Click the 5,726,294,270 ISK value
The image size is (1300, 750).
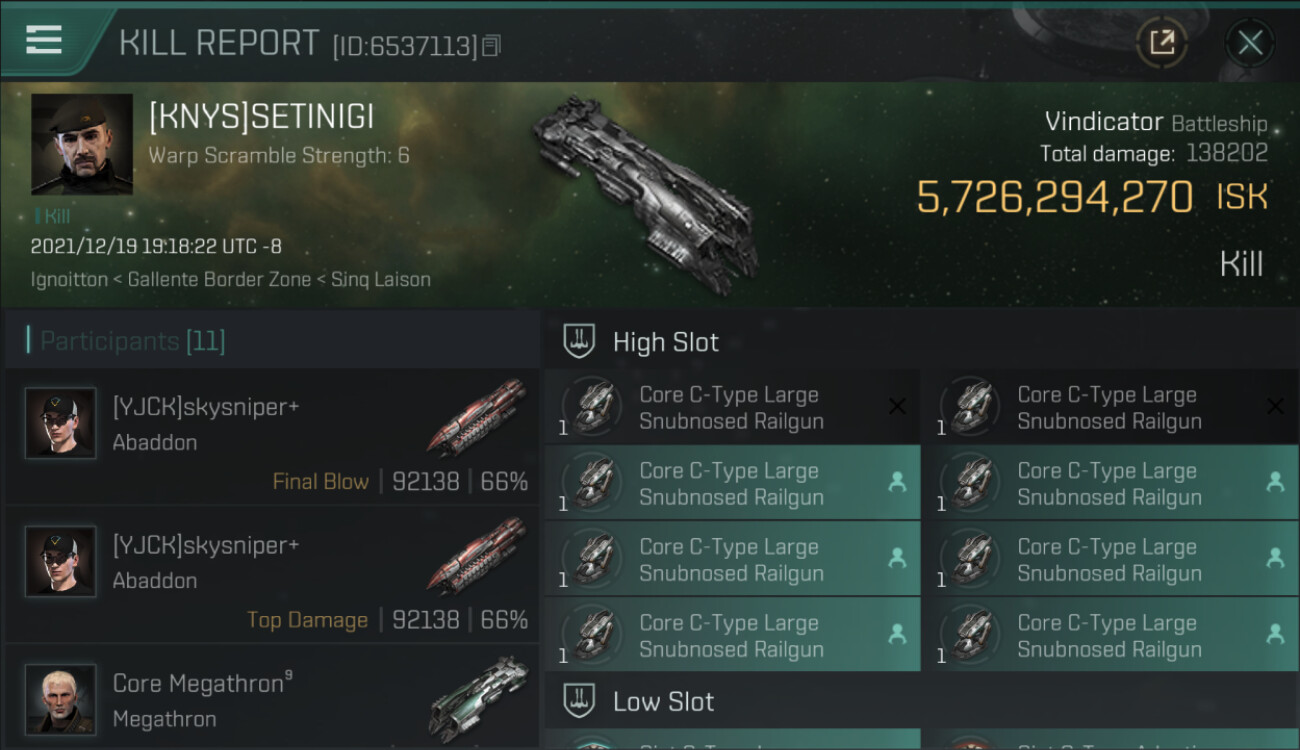click(x=1055, y=197)
